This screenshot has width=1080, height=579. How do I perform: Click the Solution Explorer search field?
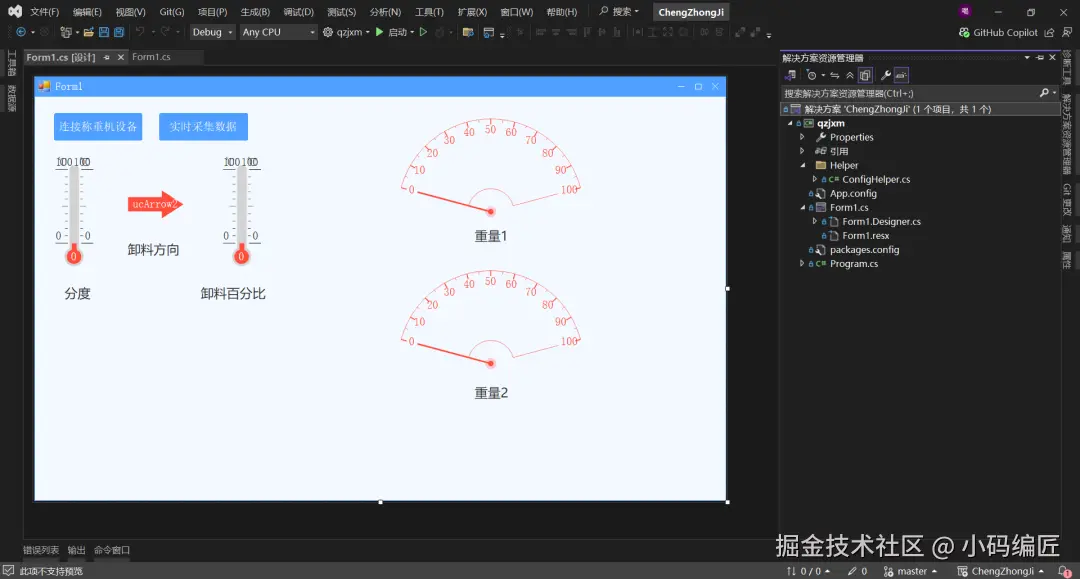tap(909, 93)
